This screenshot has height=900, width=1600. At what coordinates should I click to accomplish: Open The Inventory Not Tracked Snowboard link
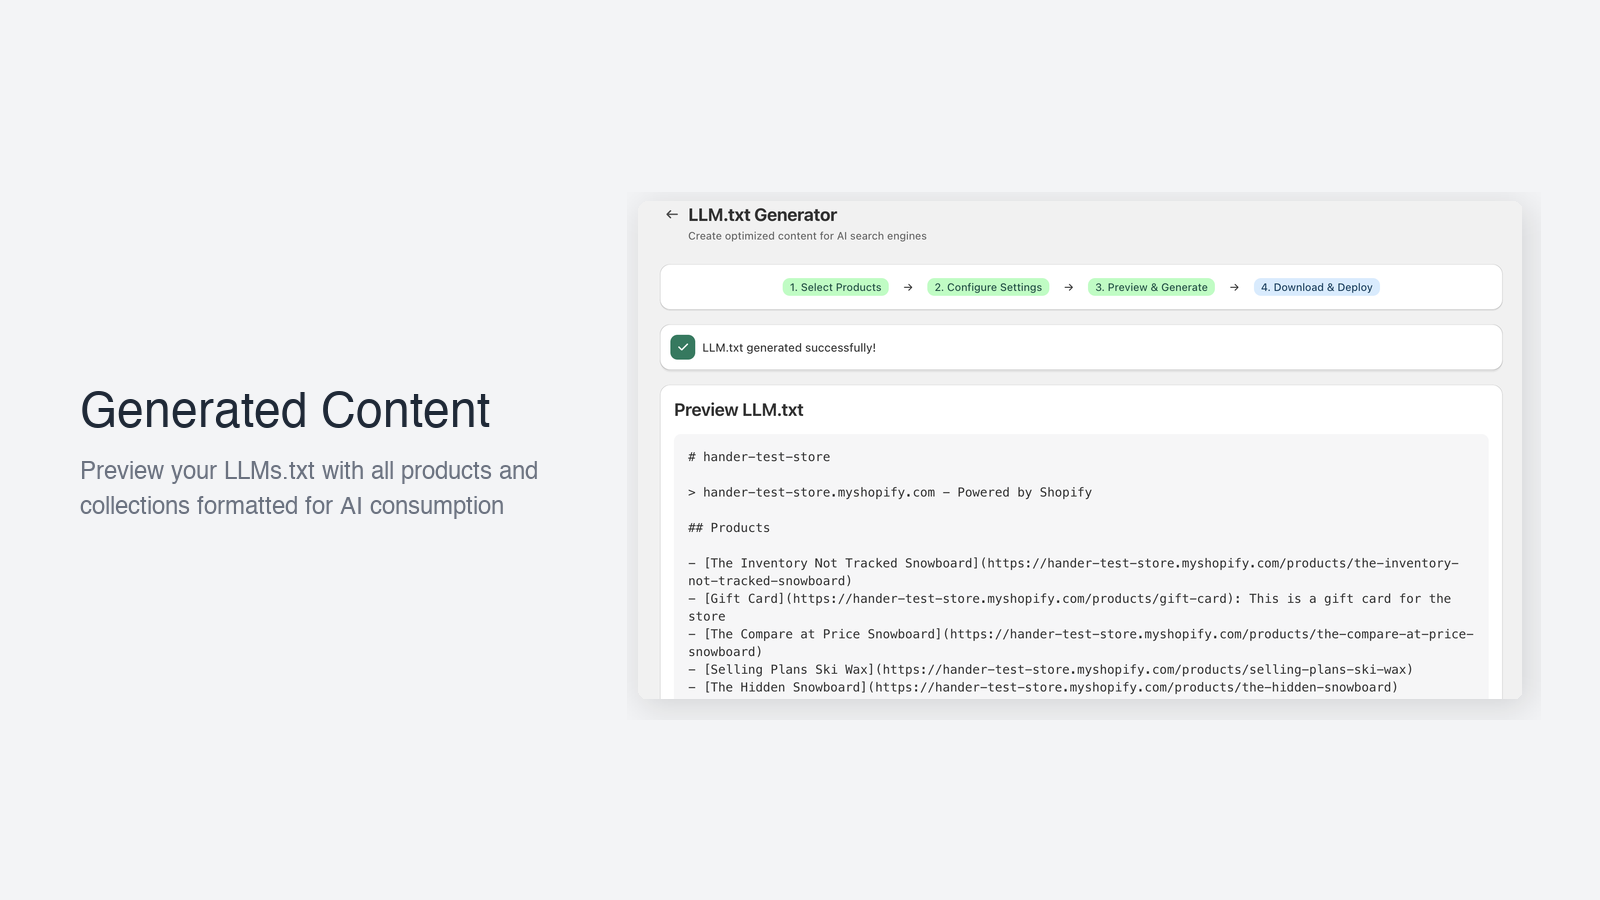[x=840, y=563]
